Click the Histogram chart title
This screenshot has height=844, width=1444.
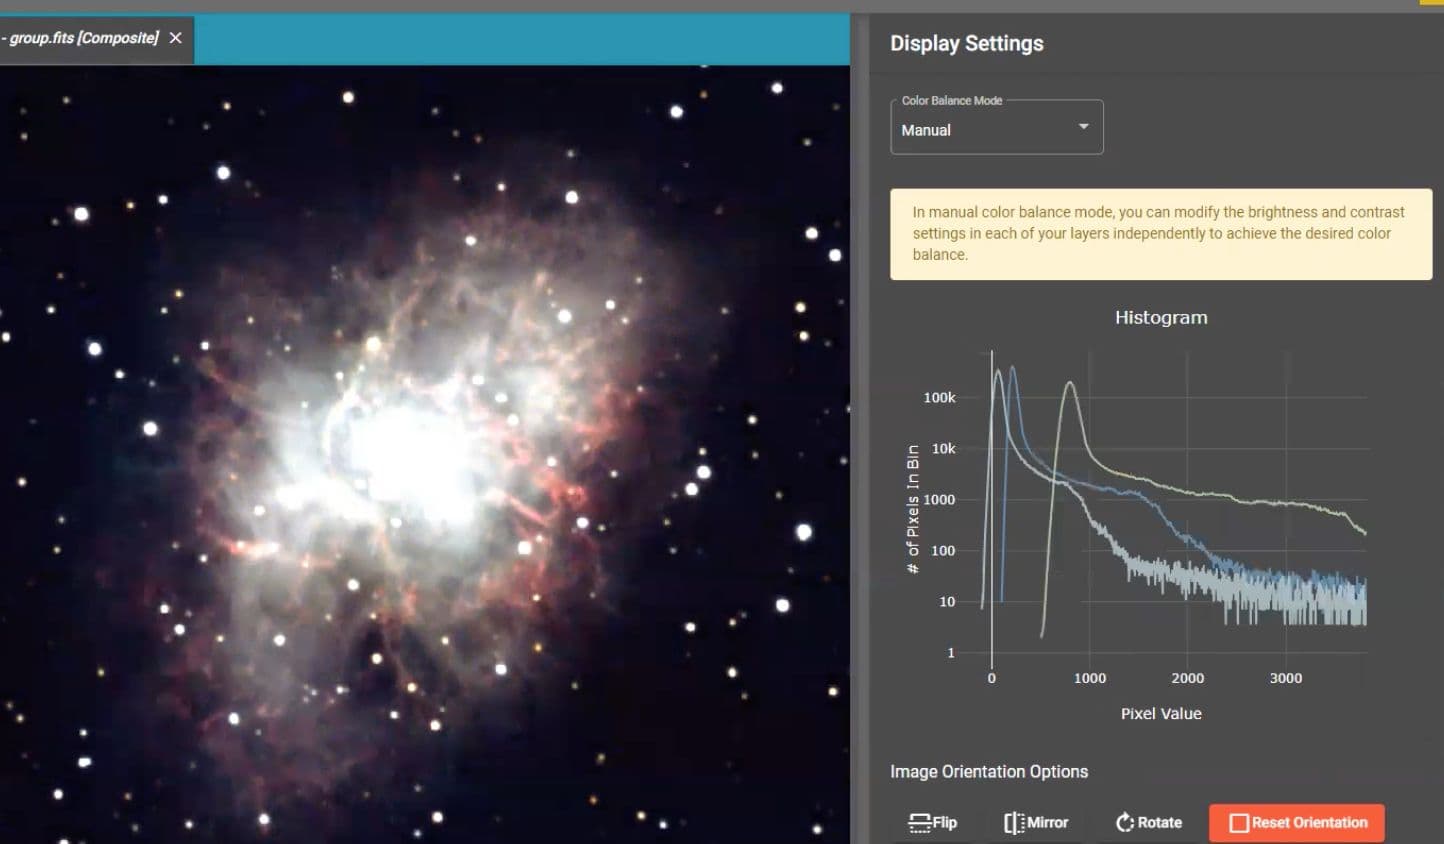click(1160, 318)
